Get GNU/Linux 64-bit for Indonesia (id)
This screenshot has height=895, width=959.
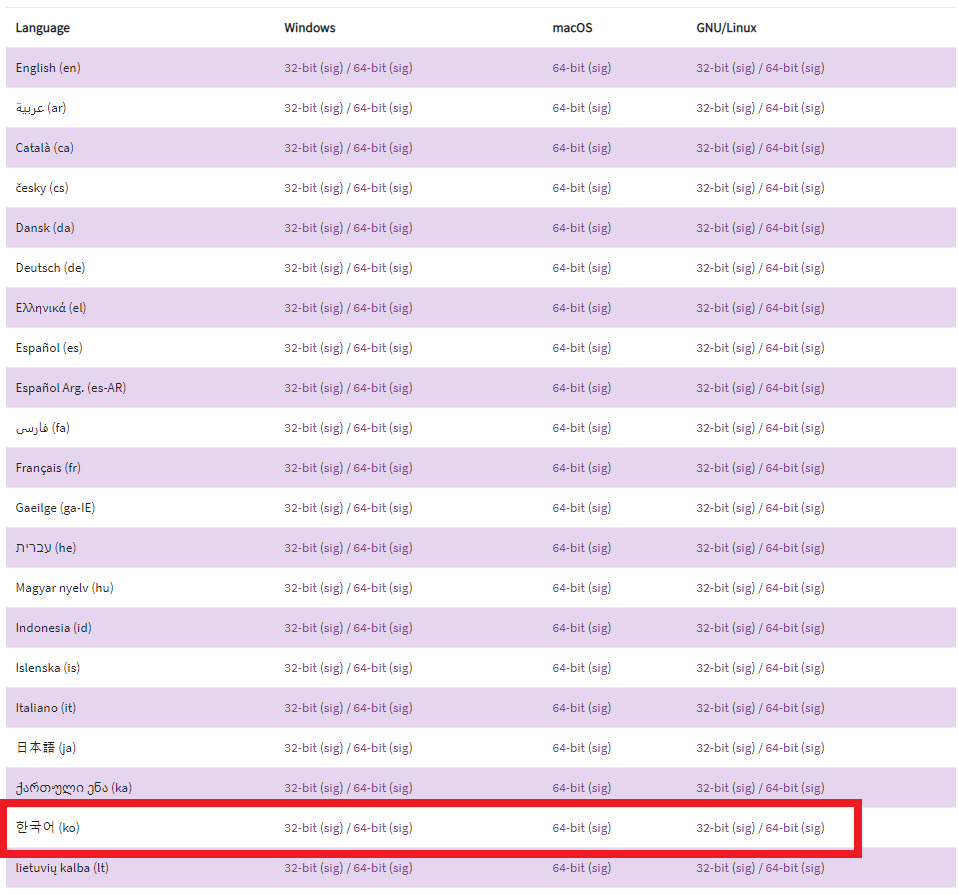tap(782, 627)
